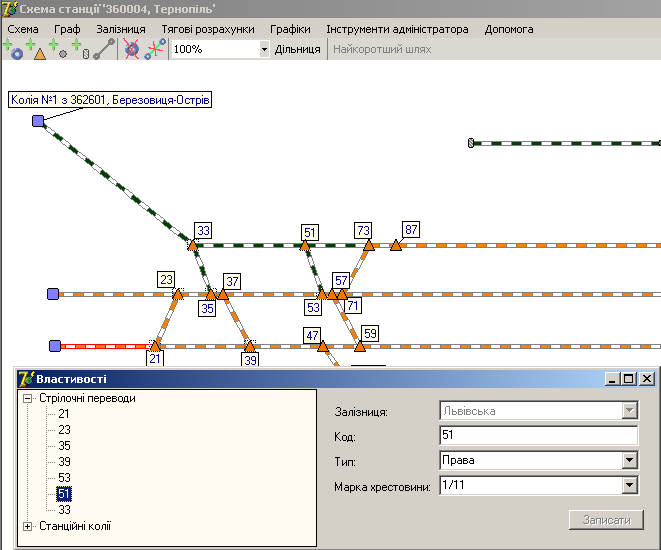The height and width of the screenshot is (550, 661).
Task: Open the Графіки menu
Action: click(x=289, y=29)
